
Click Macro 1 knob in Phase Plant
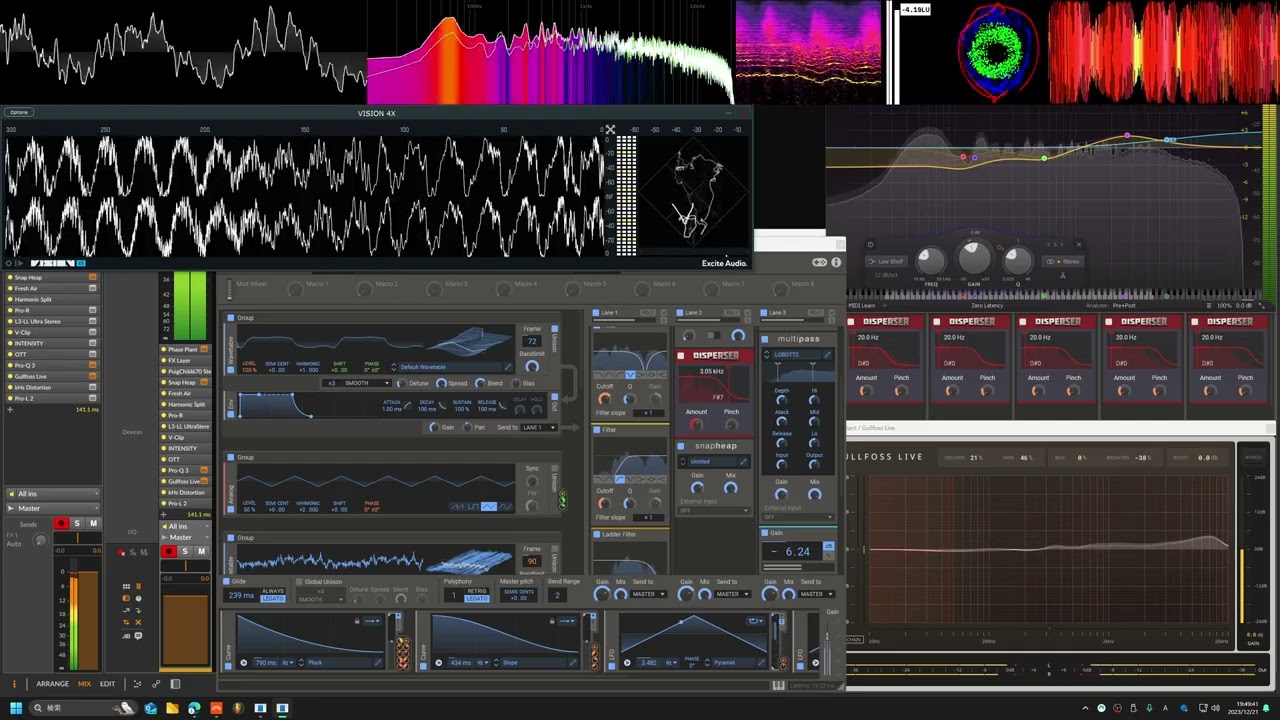(x=295, y=289)
